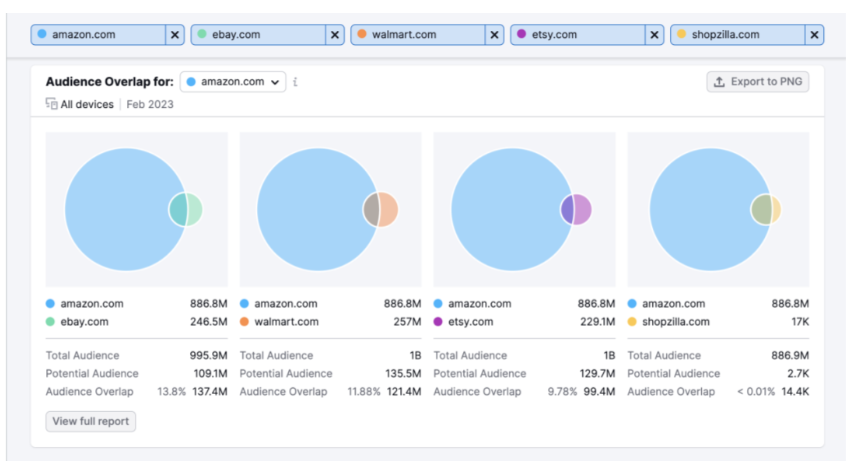Click Potential Audience value 129.7M
Image resolution: width=860 pixels, height=471 pixels.
tap(597, 373)
